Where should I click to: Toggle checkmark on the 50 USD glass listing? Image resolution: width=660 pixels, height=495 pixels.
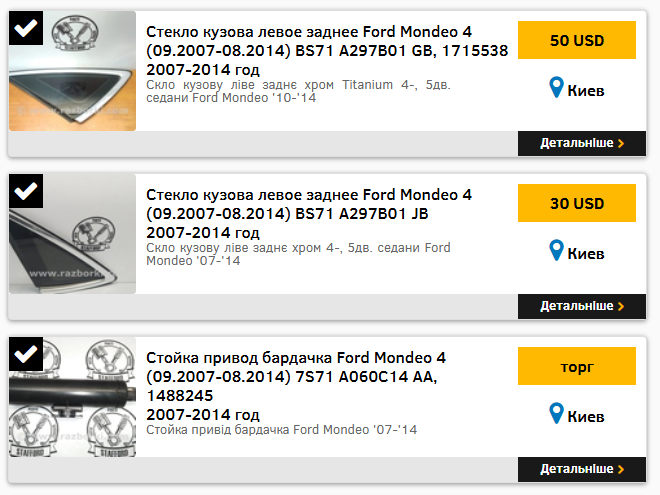coord(26,28)
